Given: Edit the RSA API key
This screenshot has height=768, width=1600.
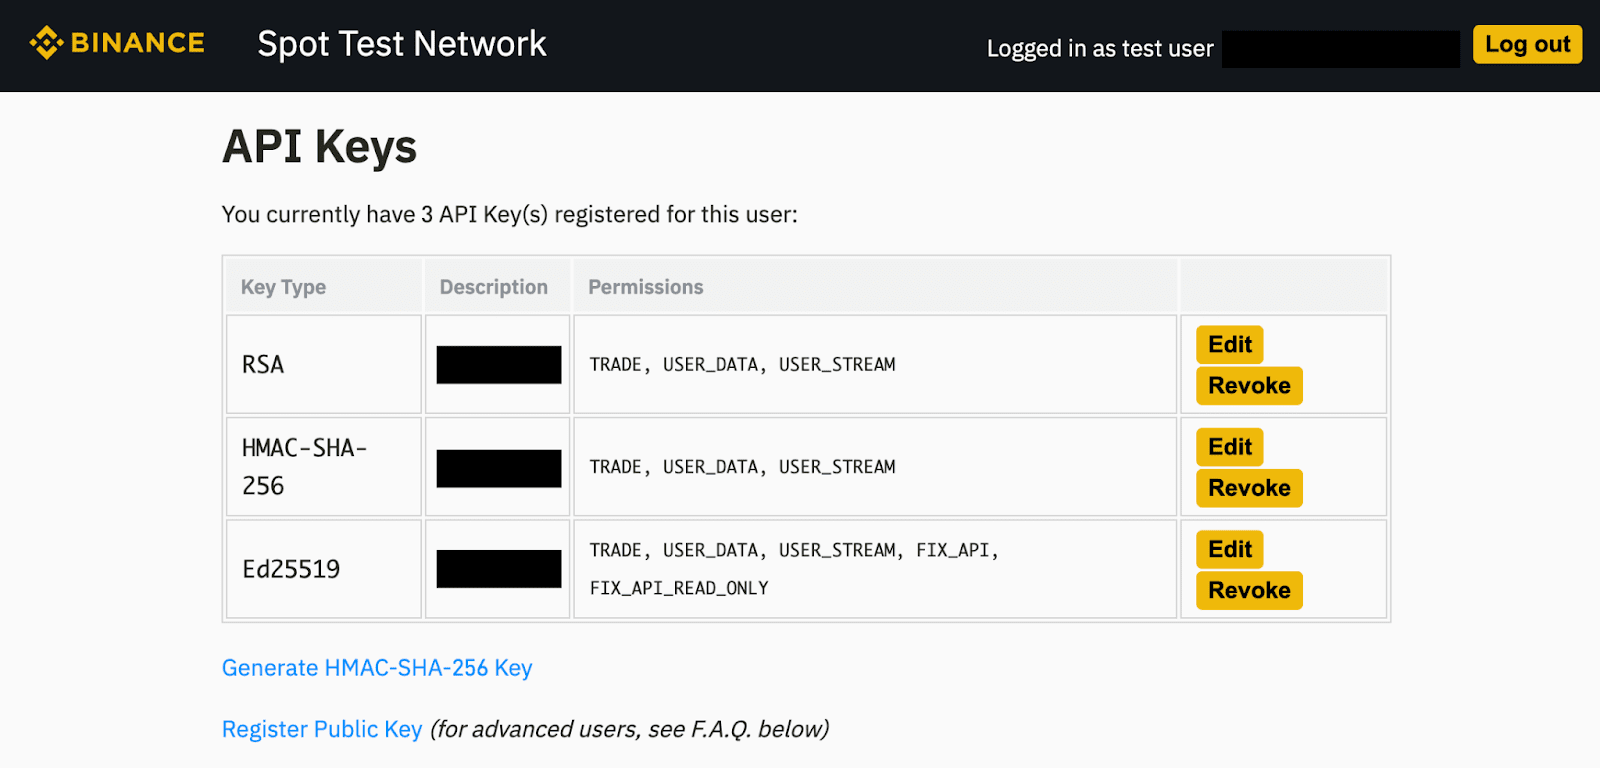Looking at the screenshot, I should click(1229, 345).
